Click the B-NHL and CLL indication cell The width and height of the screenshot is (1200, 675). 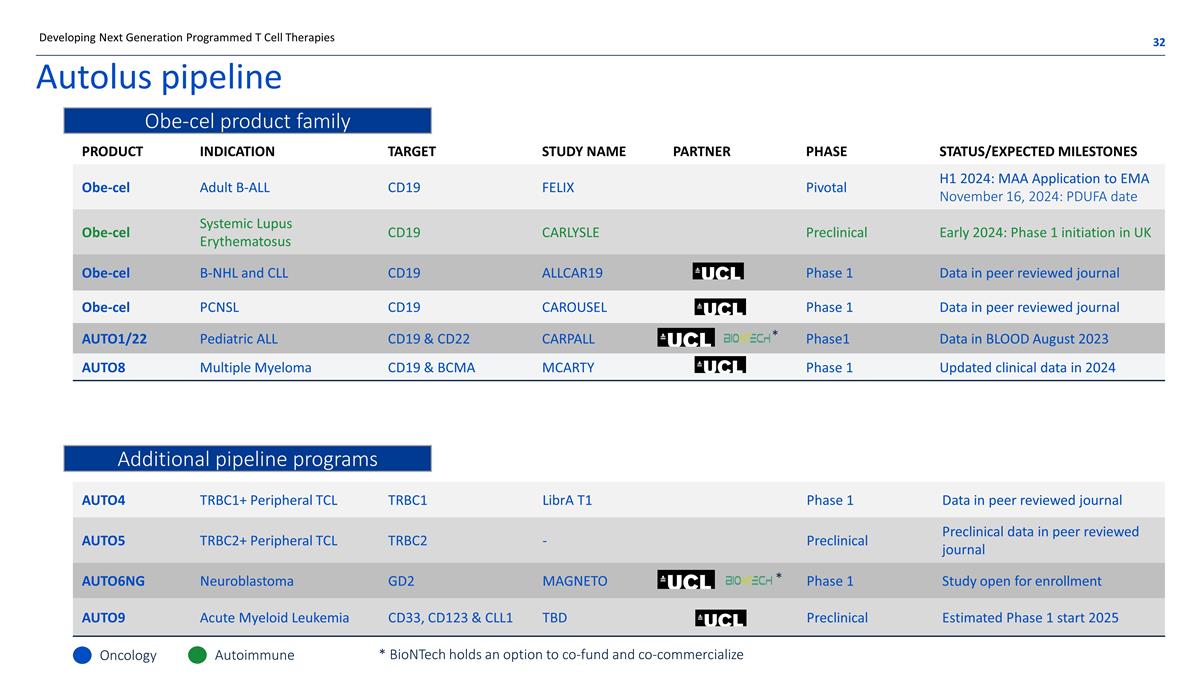(244, 273)
